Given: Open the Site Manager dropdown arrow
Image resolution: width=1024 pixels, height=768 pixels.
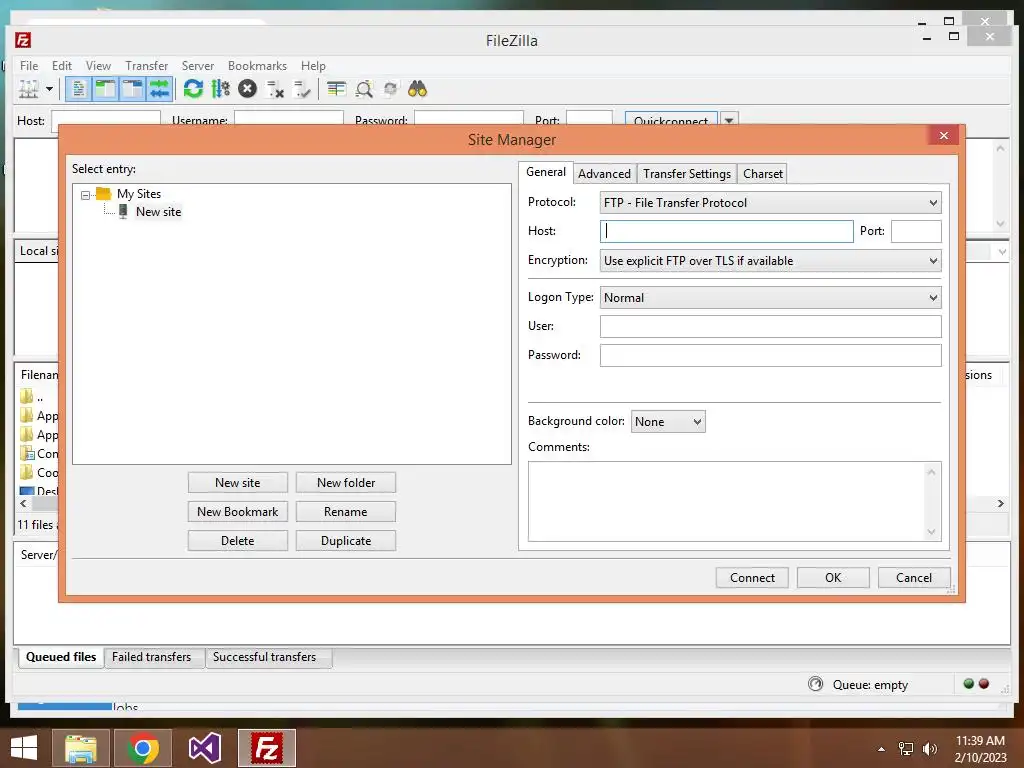Looking at the screenshot, I should [x=49, y=89].
